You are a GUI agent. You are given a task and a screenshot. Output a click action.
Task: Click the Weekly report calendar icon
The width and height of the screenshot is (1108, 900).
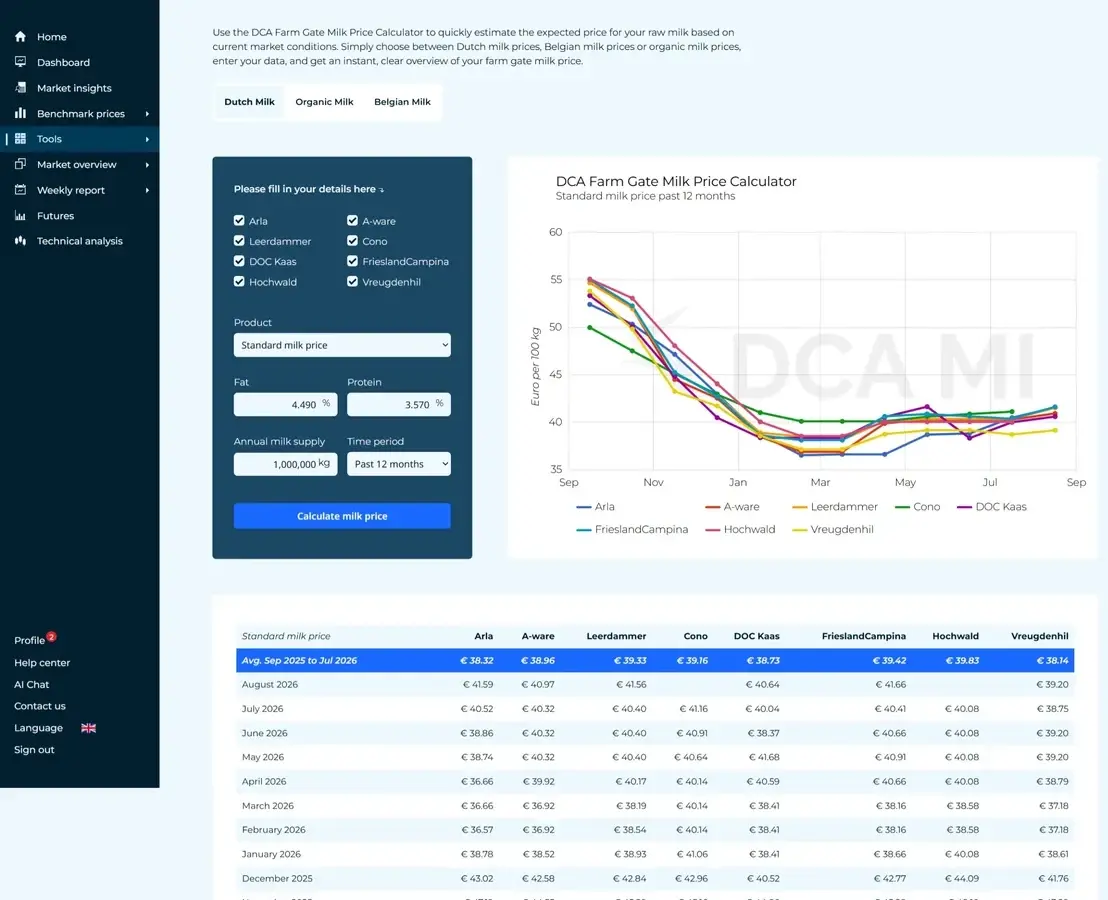20,189
